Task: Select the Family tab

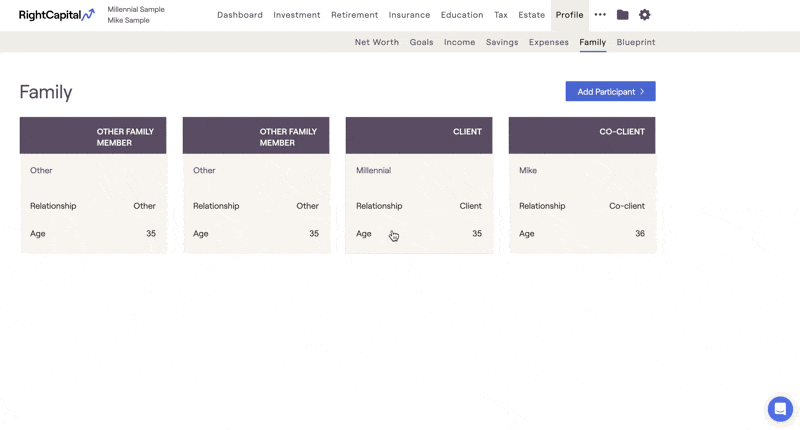Action: (x=592, y=42)
